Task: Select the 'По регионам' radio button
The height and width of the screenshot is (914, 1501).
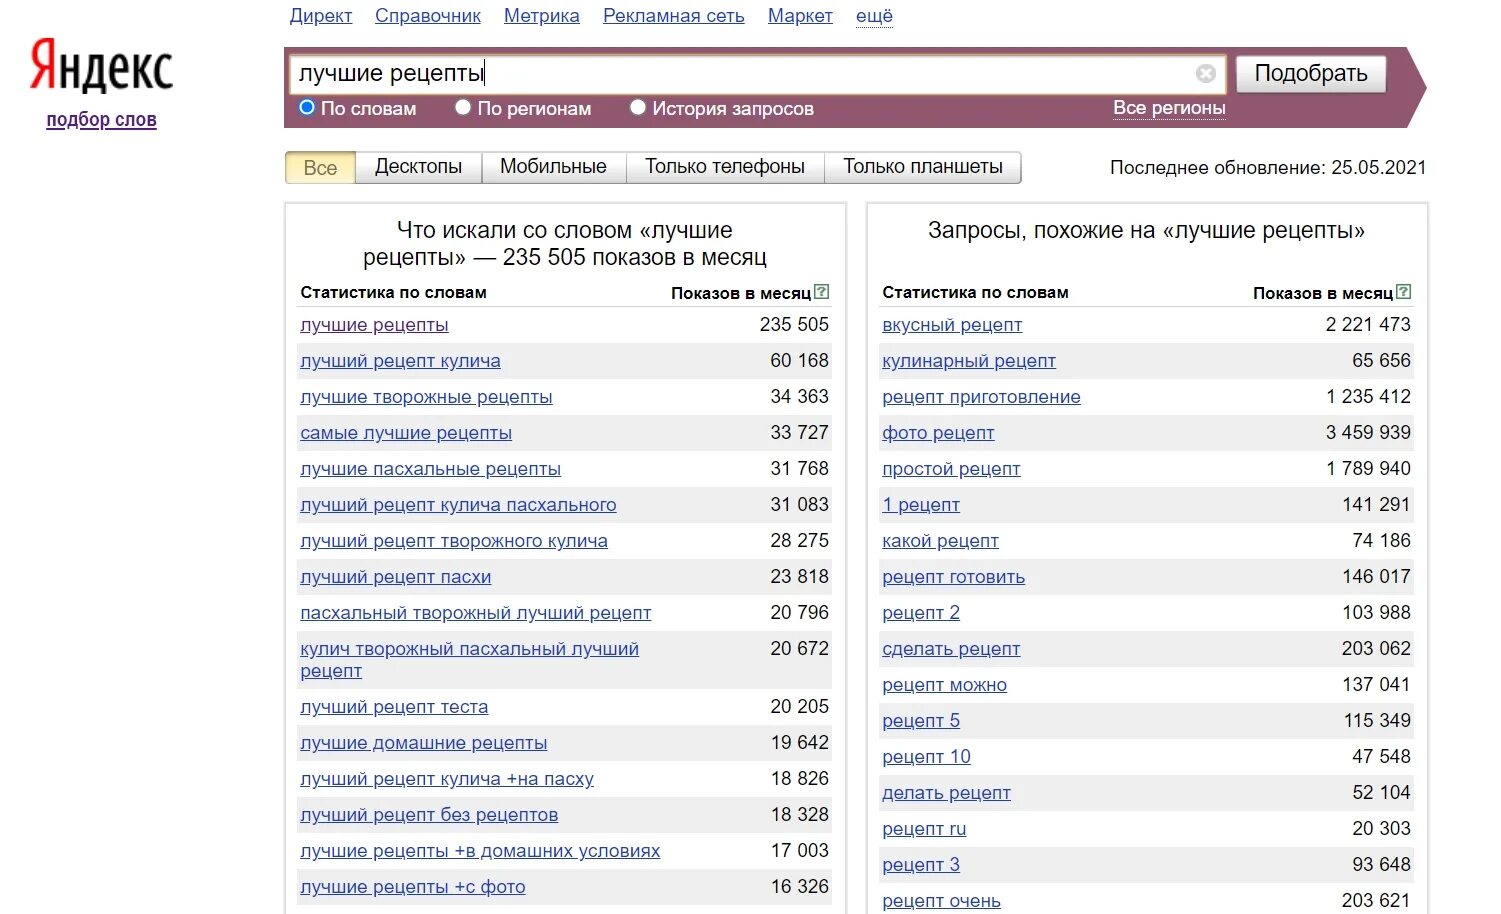Action: point(463,107)
